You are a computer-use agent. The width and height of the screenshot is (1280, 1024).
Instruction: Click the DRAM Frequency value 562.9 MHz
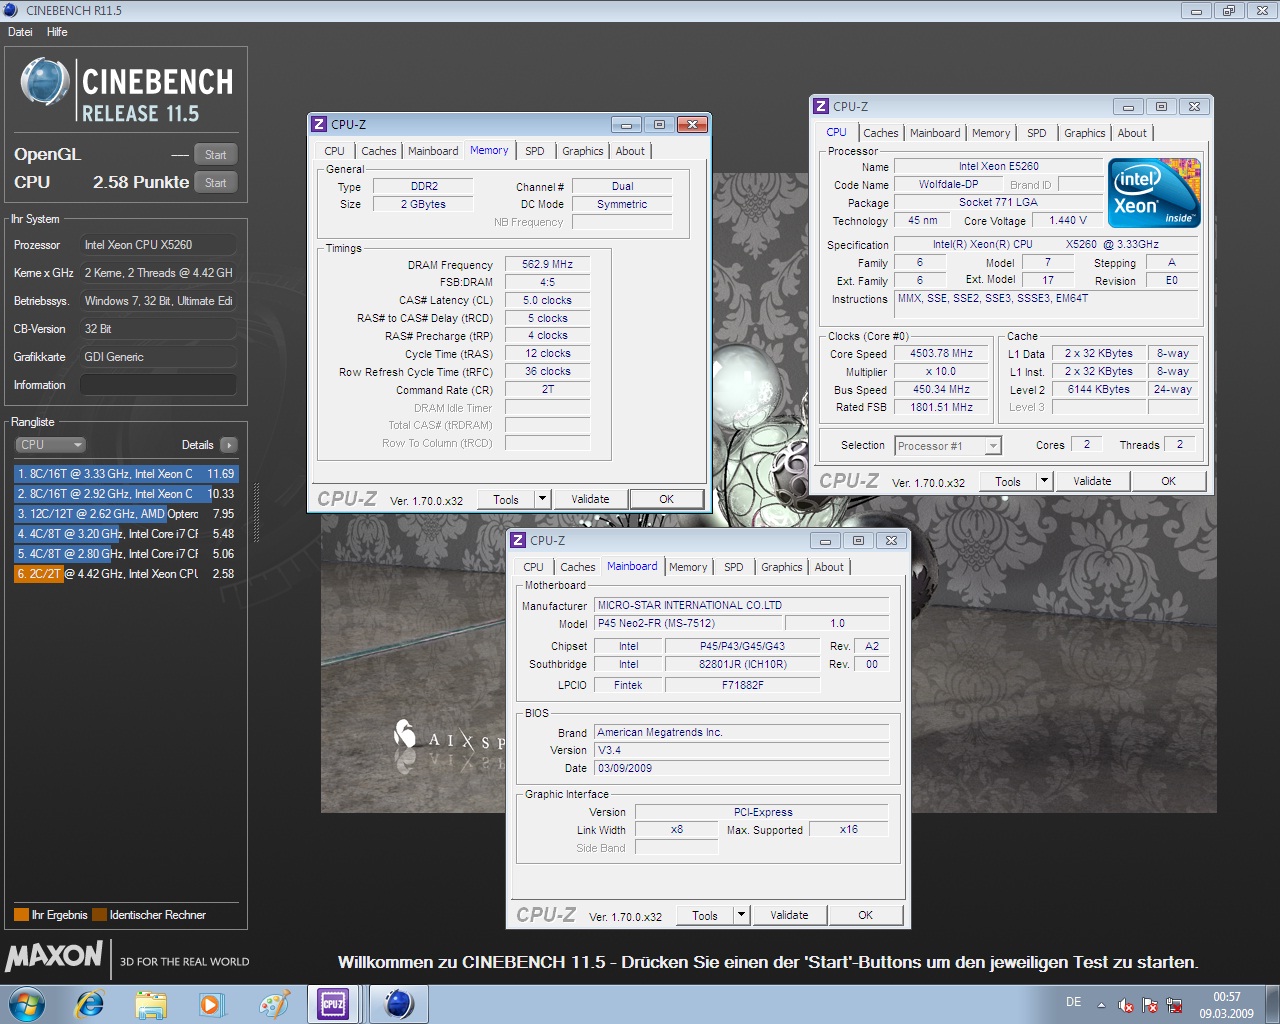click(x=547, y=265)
